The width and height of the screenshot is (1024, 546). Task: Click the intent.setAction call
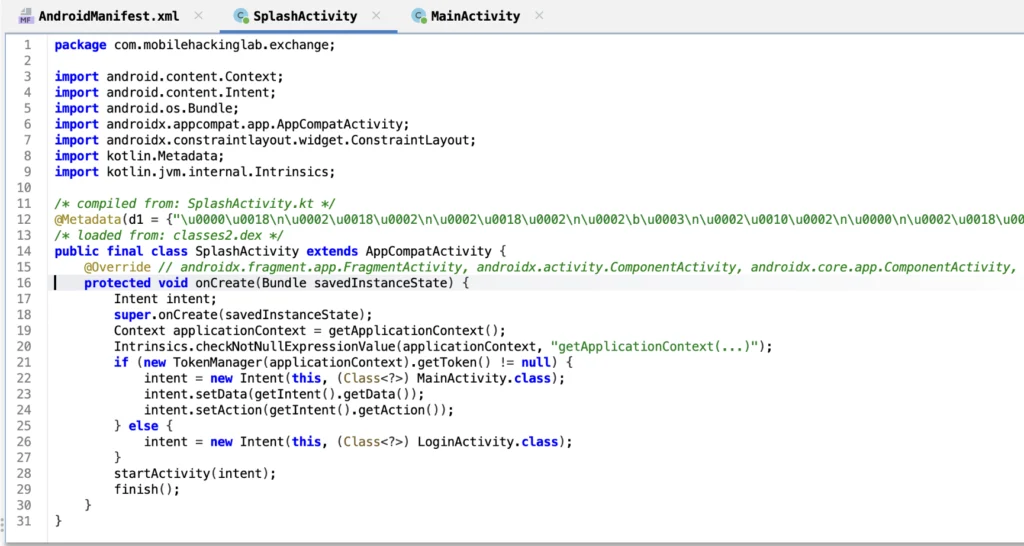[298, 411]
